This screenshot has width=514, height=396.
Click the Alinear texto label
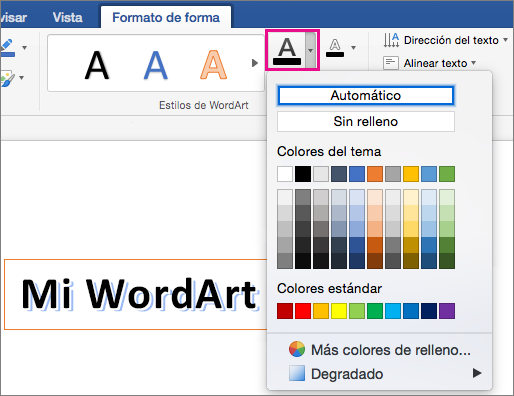pos(435,63)
